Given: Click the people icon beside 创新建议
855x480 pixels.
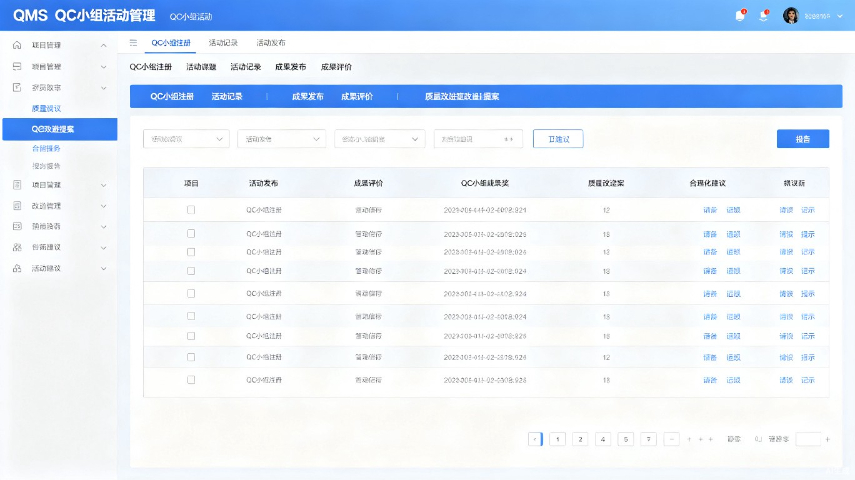Looking at the screenshot, I should click(17, 247).
